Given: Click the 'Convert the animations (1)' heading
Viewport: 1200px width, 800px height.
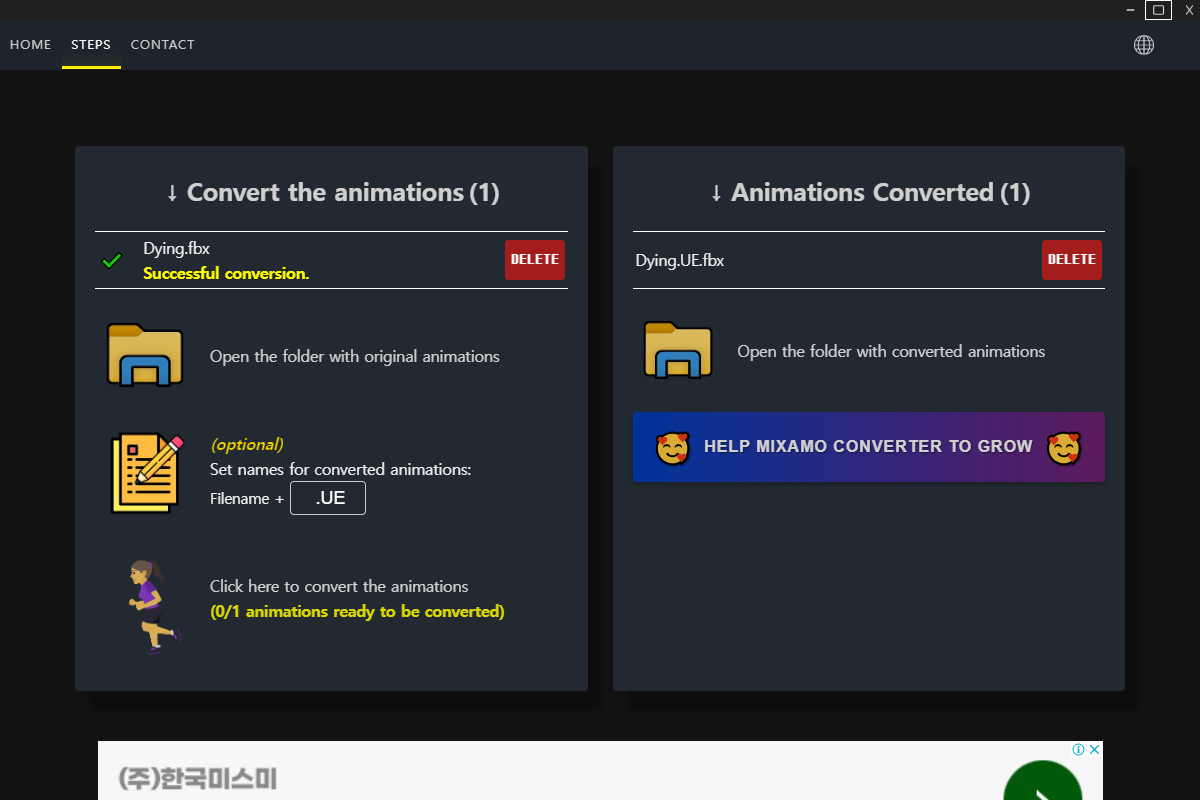Looking at the screenshot, I should (332, 192).
